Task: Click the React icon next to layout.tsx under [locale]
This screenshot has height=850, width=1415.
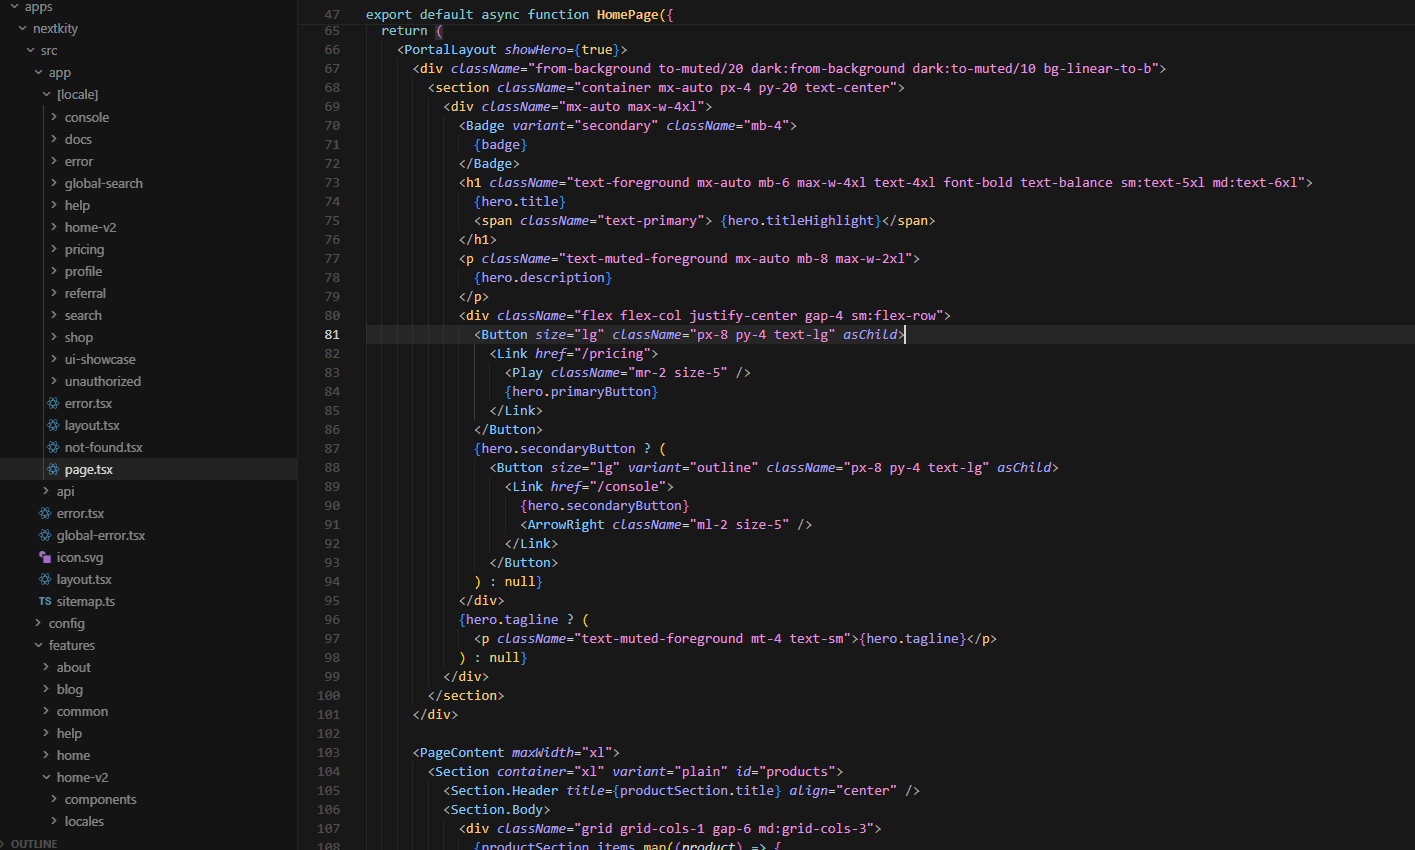Action: 54,425
